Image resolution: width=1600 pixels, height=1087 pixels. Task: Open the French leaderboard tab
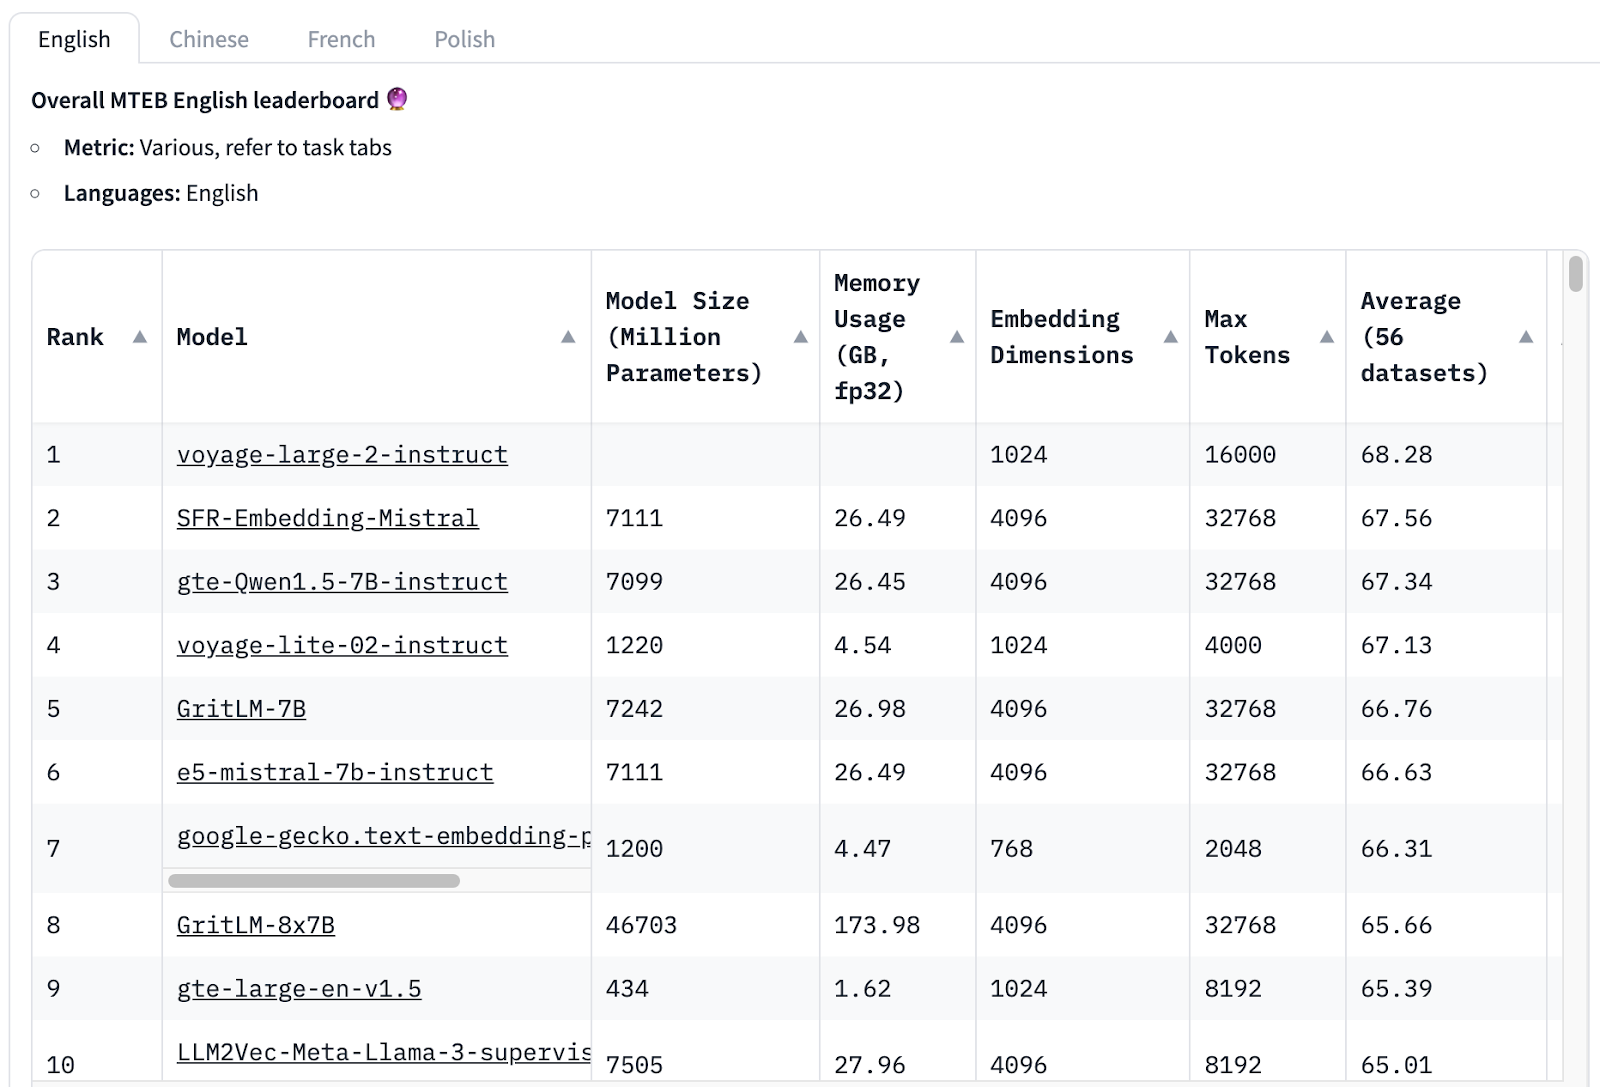(341, 39)
